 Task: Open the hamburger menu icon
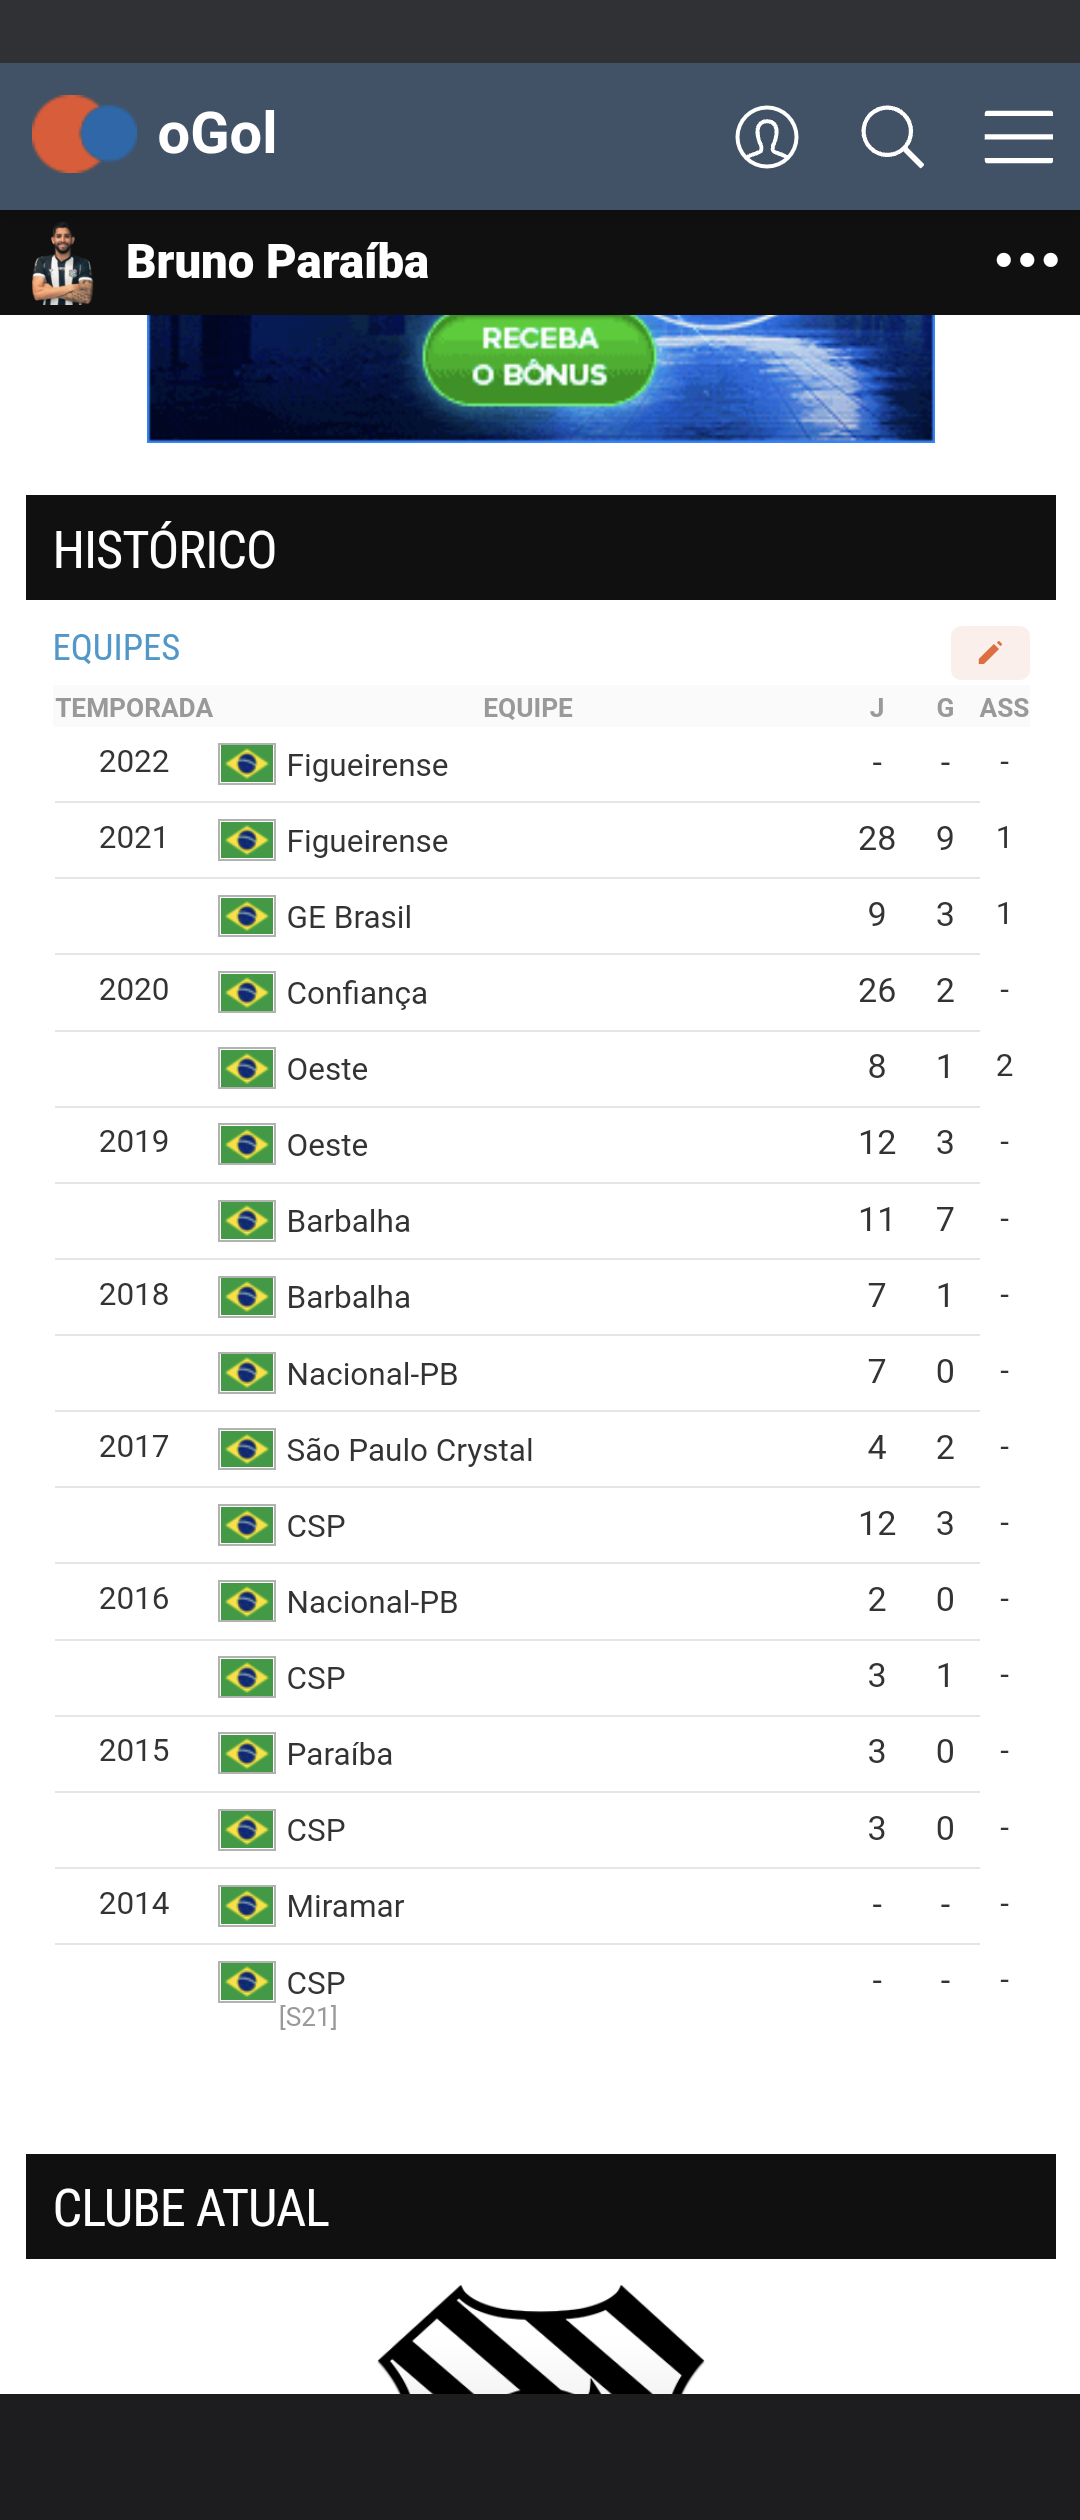pos(1018,137)
